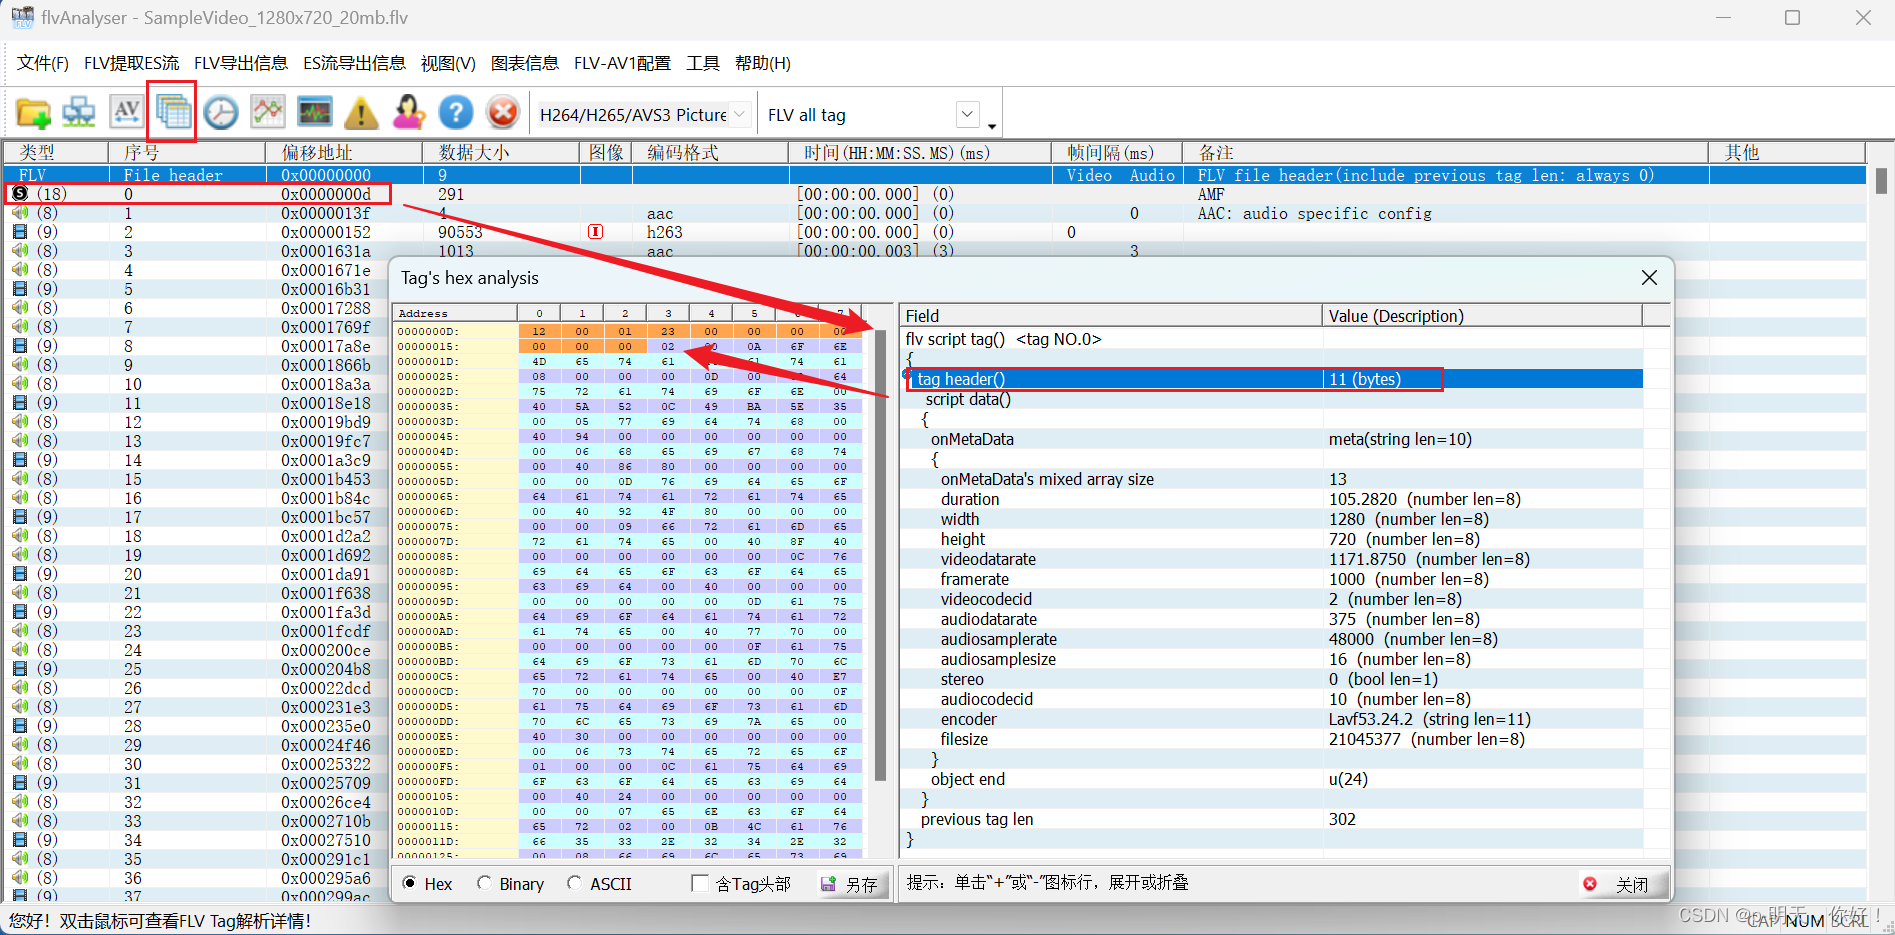The image size is (1895, 935).
Task: Click the toolbar overflow arrow
Action: (x=991, y=126)
